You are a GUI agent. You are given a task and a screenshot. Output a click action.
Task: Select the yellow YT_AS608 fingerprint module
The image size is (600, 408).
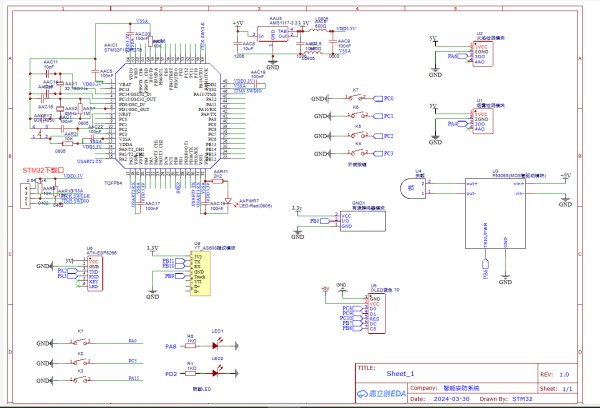[200, 273]
